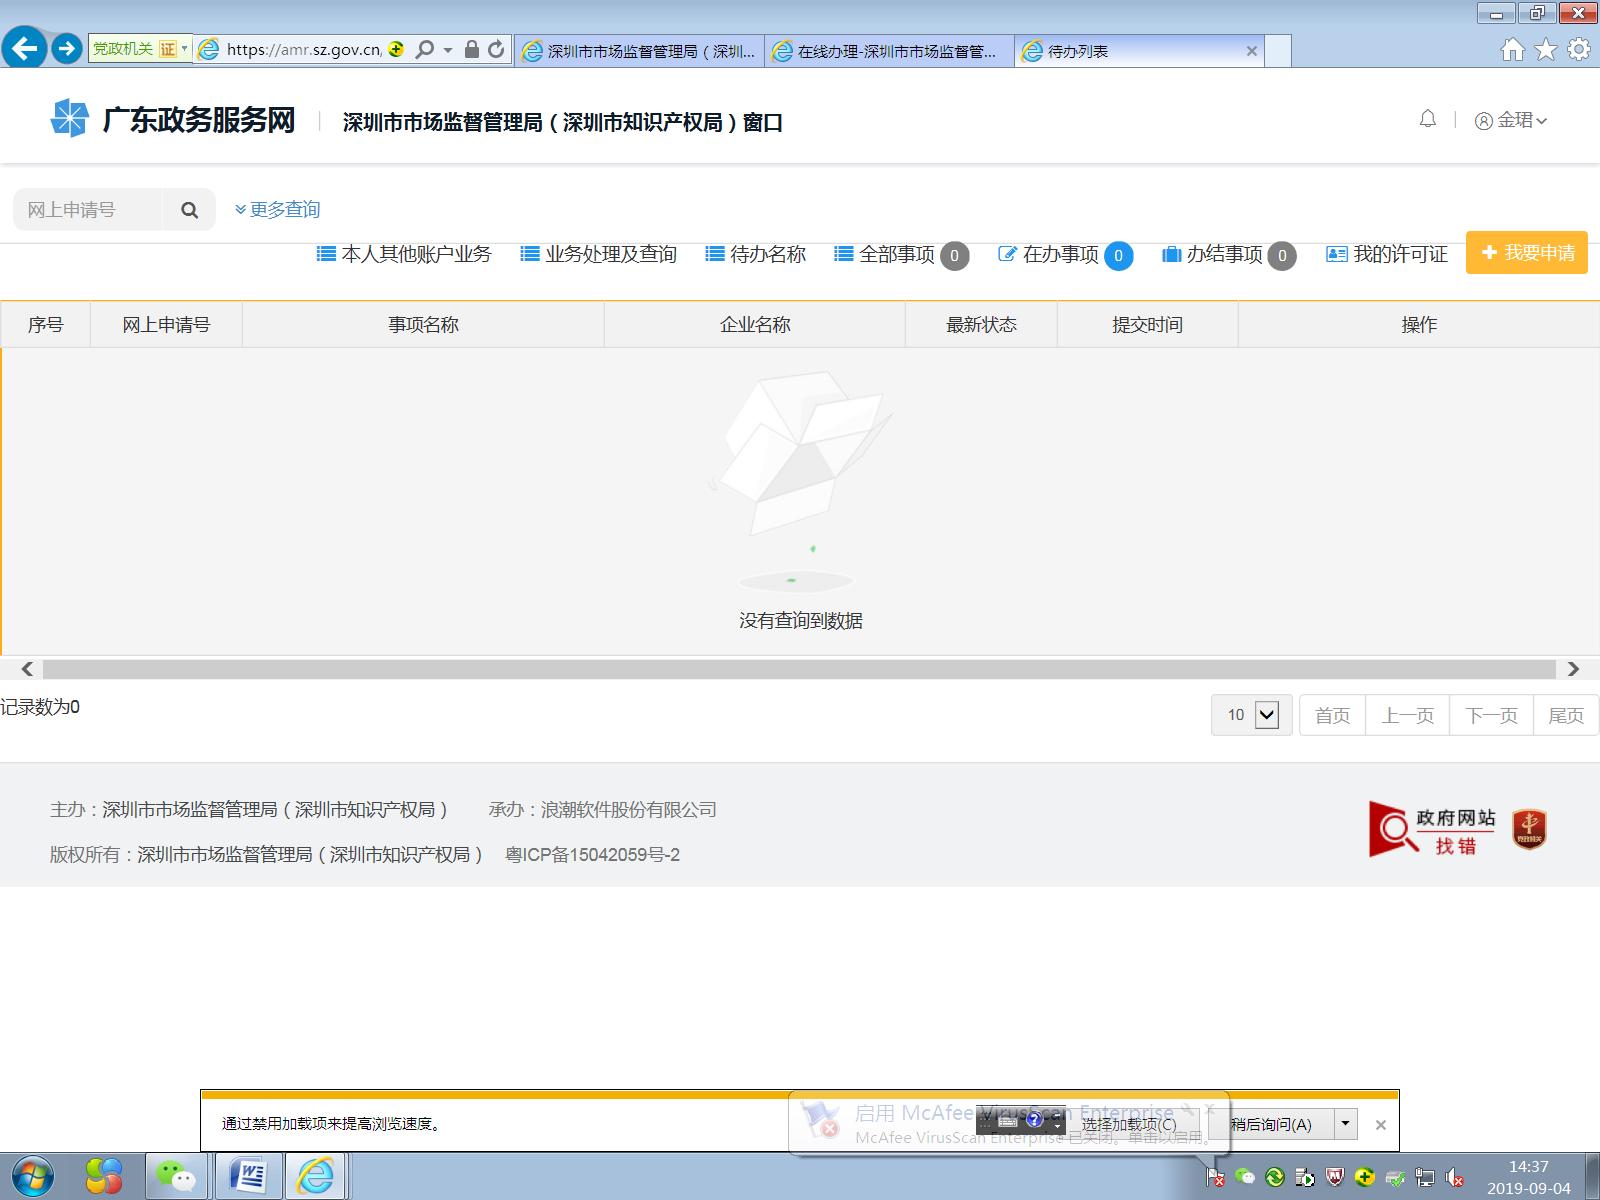1600x1200 pixels.
Task: Select the 我的许可证 menu item
Action: click(x=1400, y=254)
